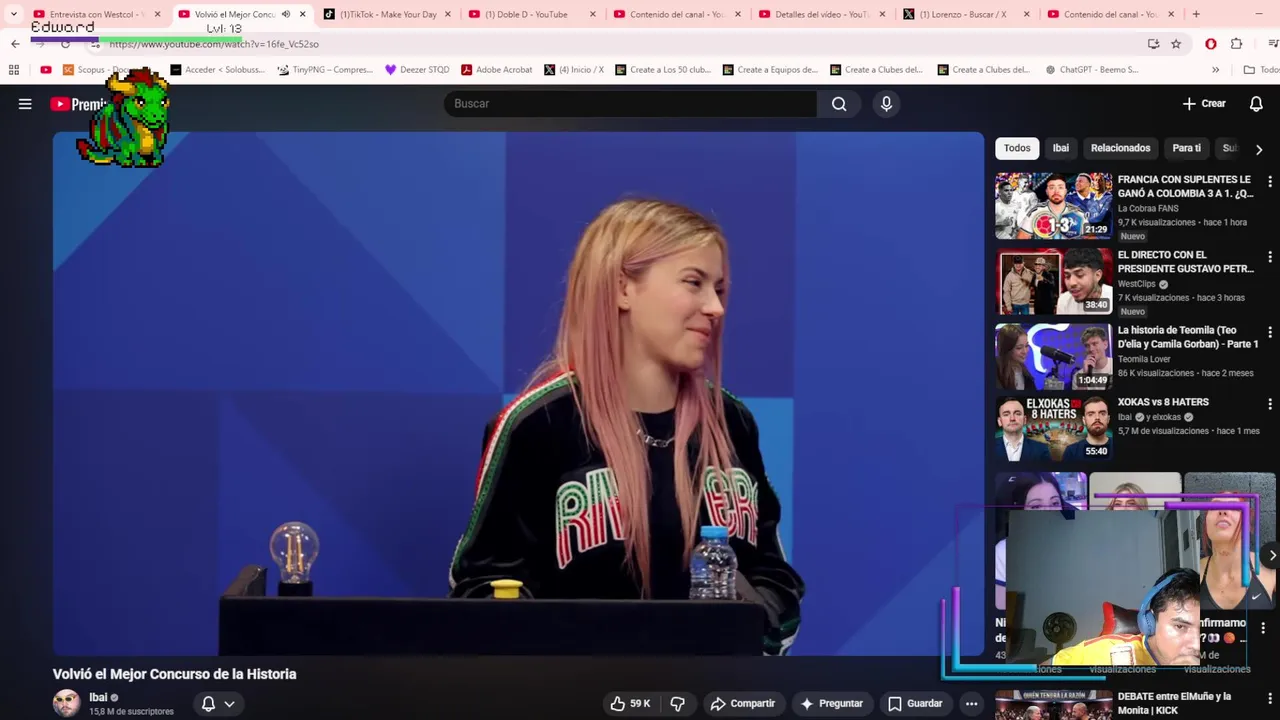This screenshot has width=1280, height=720.
Task: Select the Ibai filter chip
Action: click(1060, 148)
